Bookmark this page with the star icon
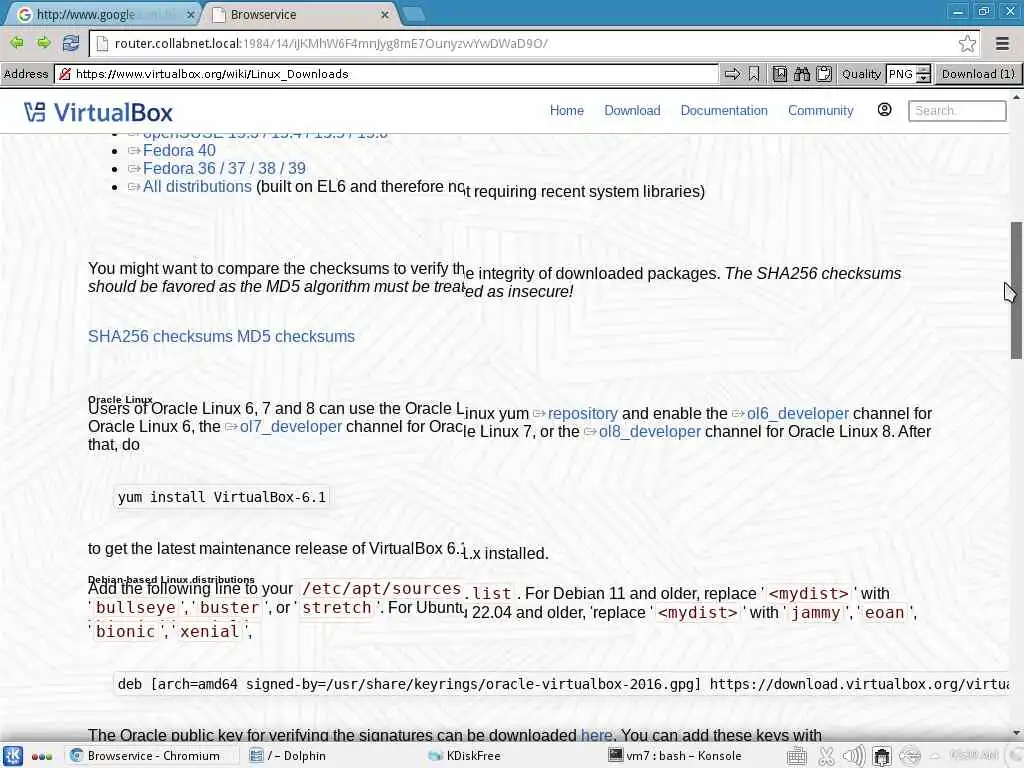The image size is (1024, 768). 967,44
